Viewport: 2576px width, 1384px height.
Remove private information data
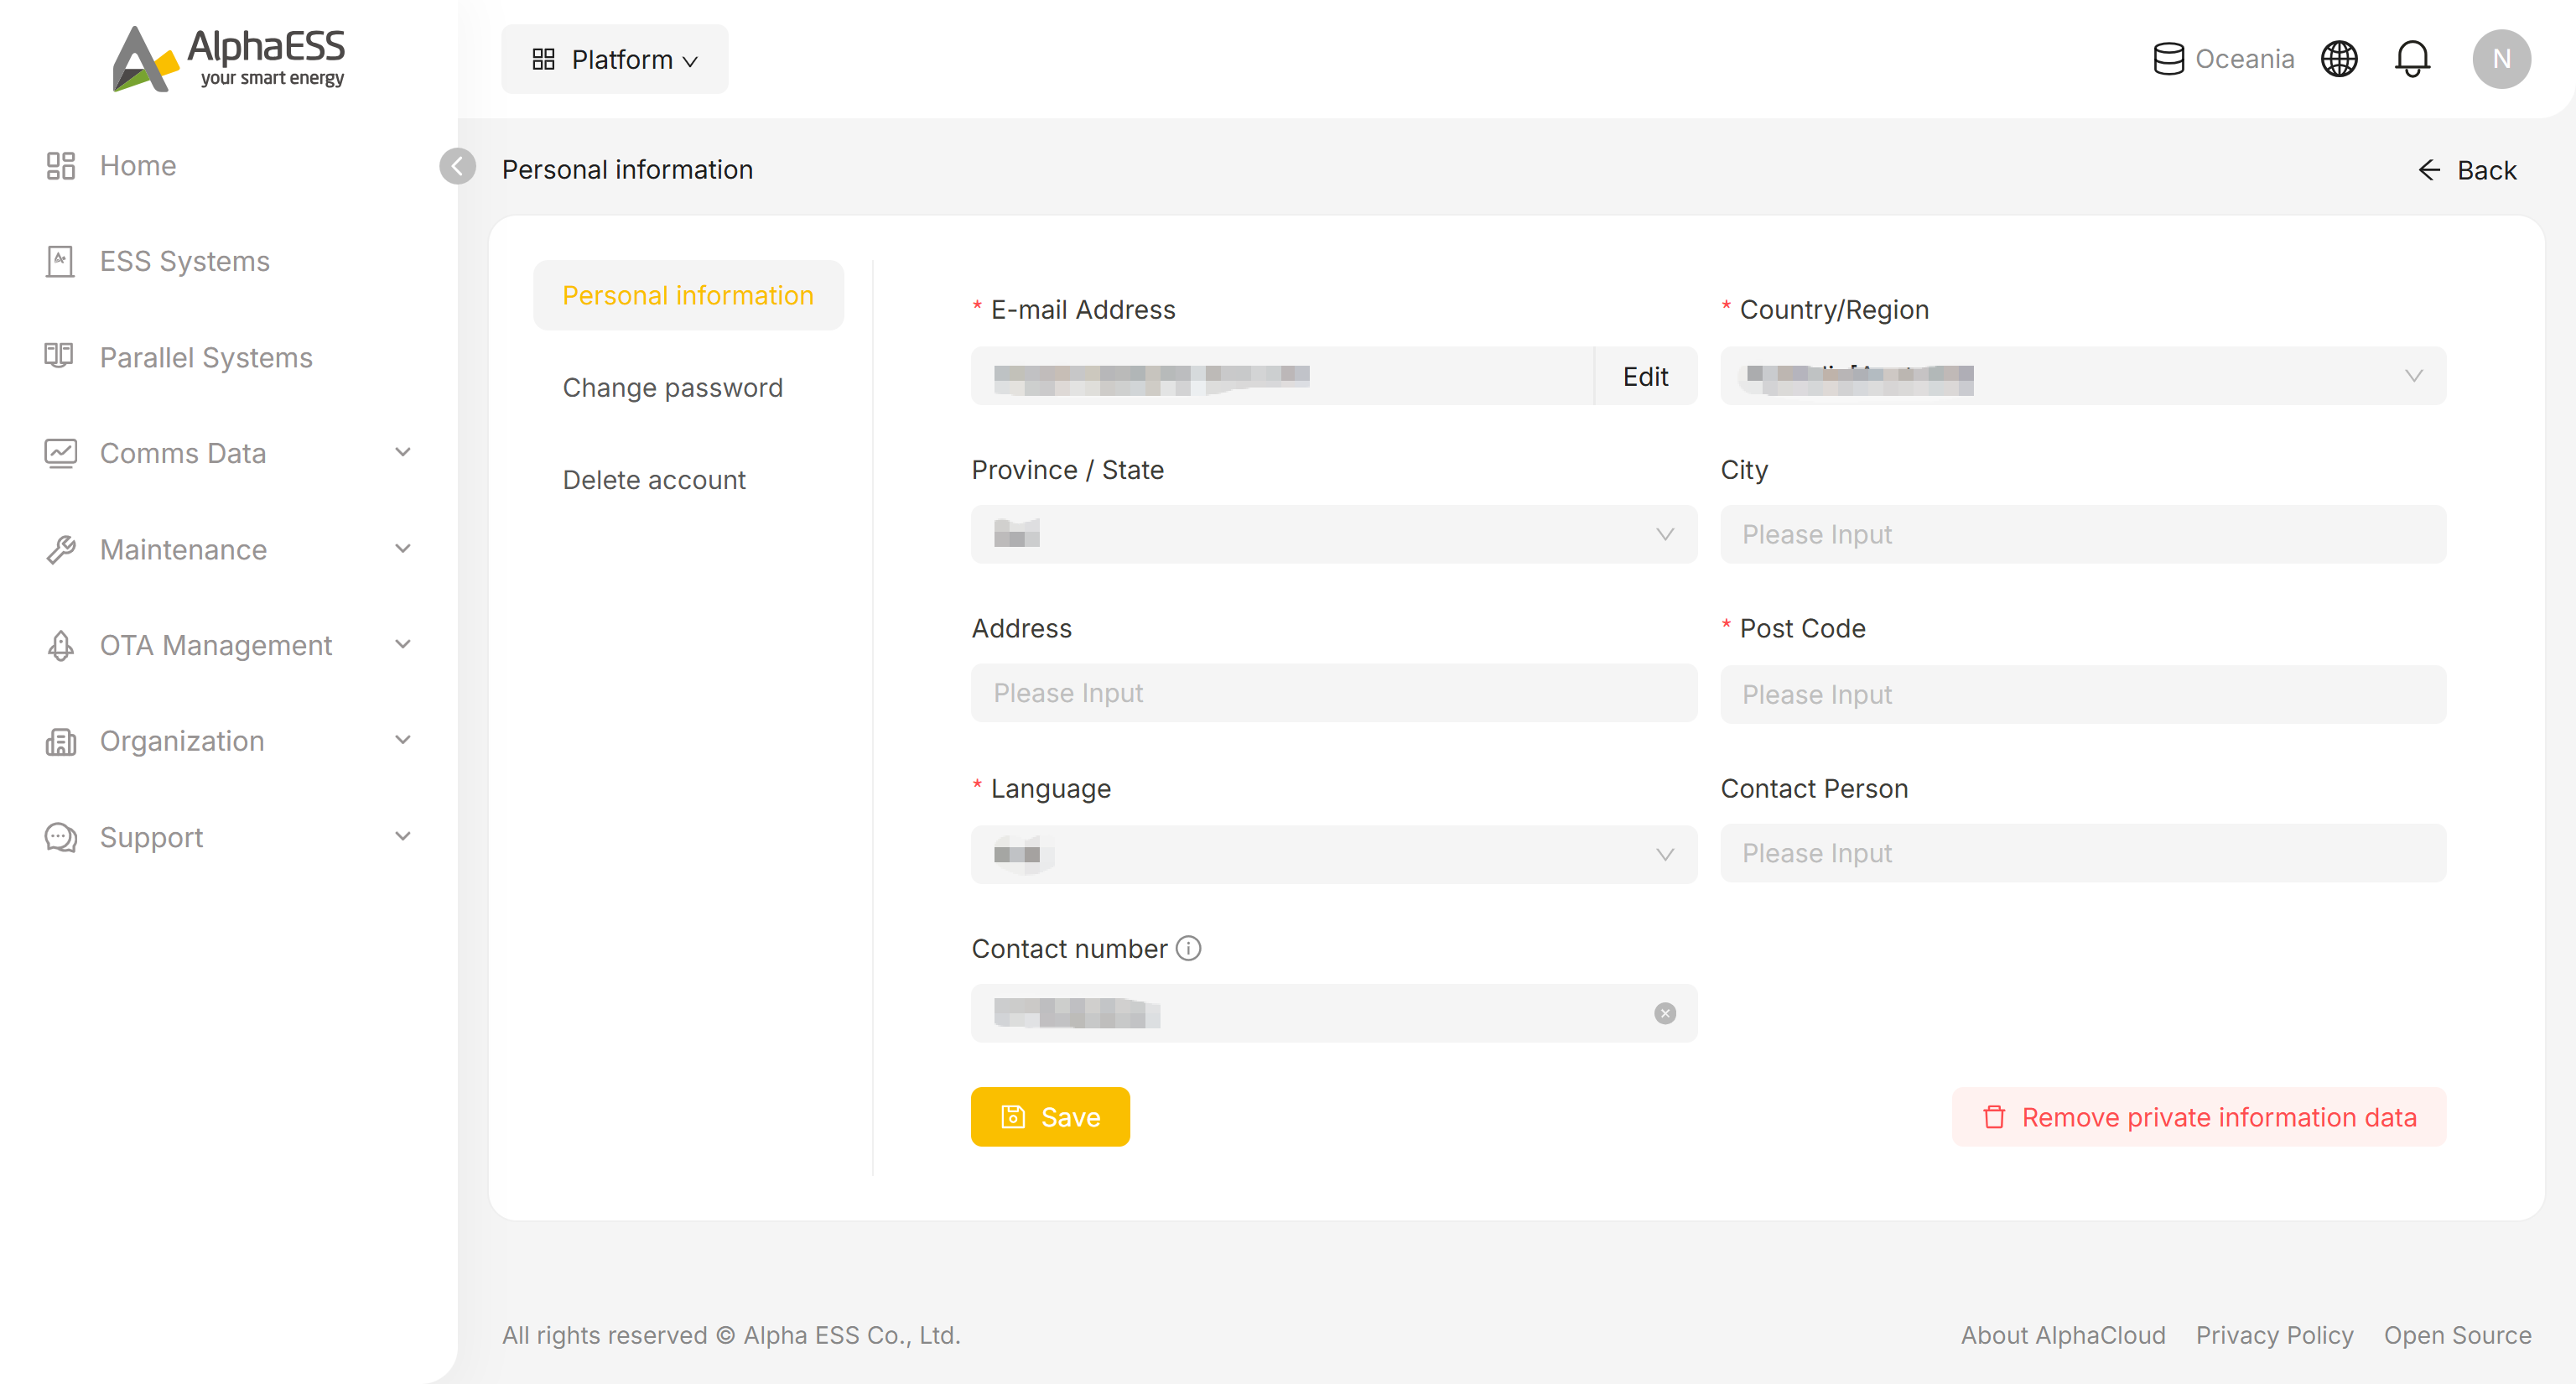point(2198,1116)
